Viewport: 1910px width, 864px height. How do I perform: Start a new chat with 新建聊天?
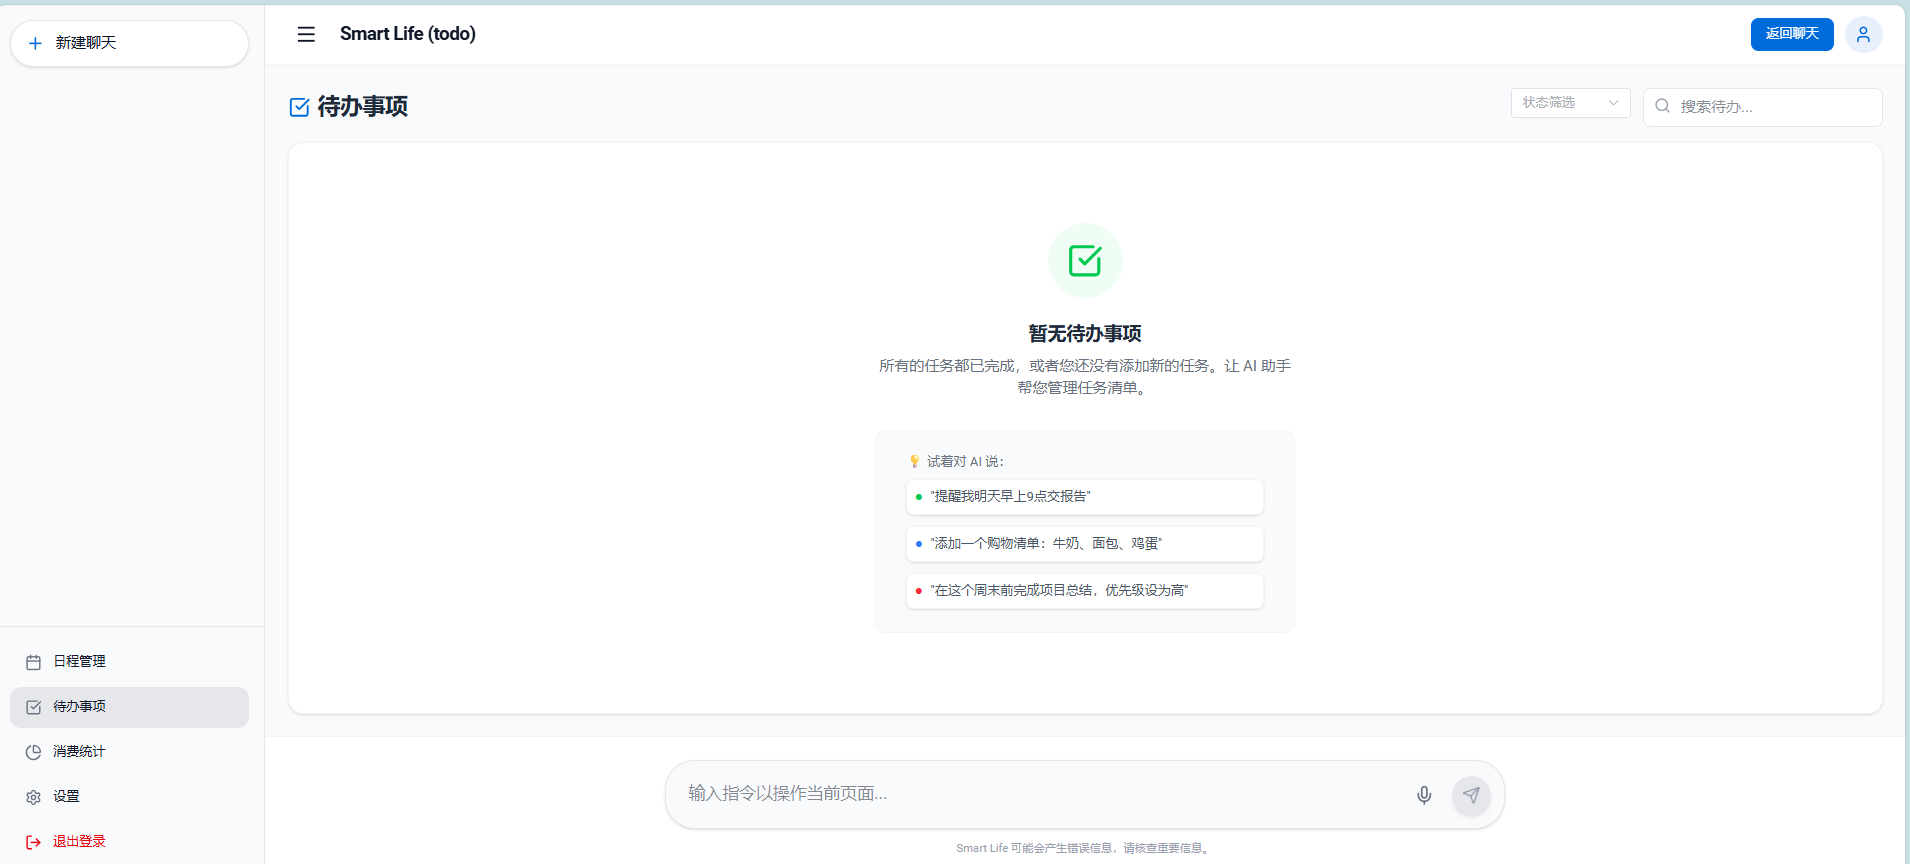coord(129,43)
